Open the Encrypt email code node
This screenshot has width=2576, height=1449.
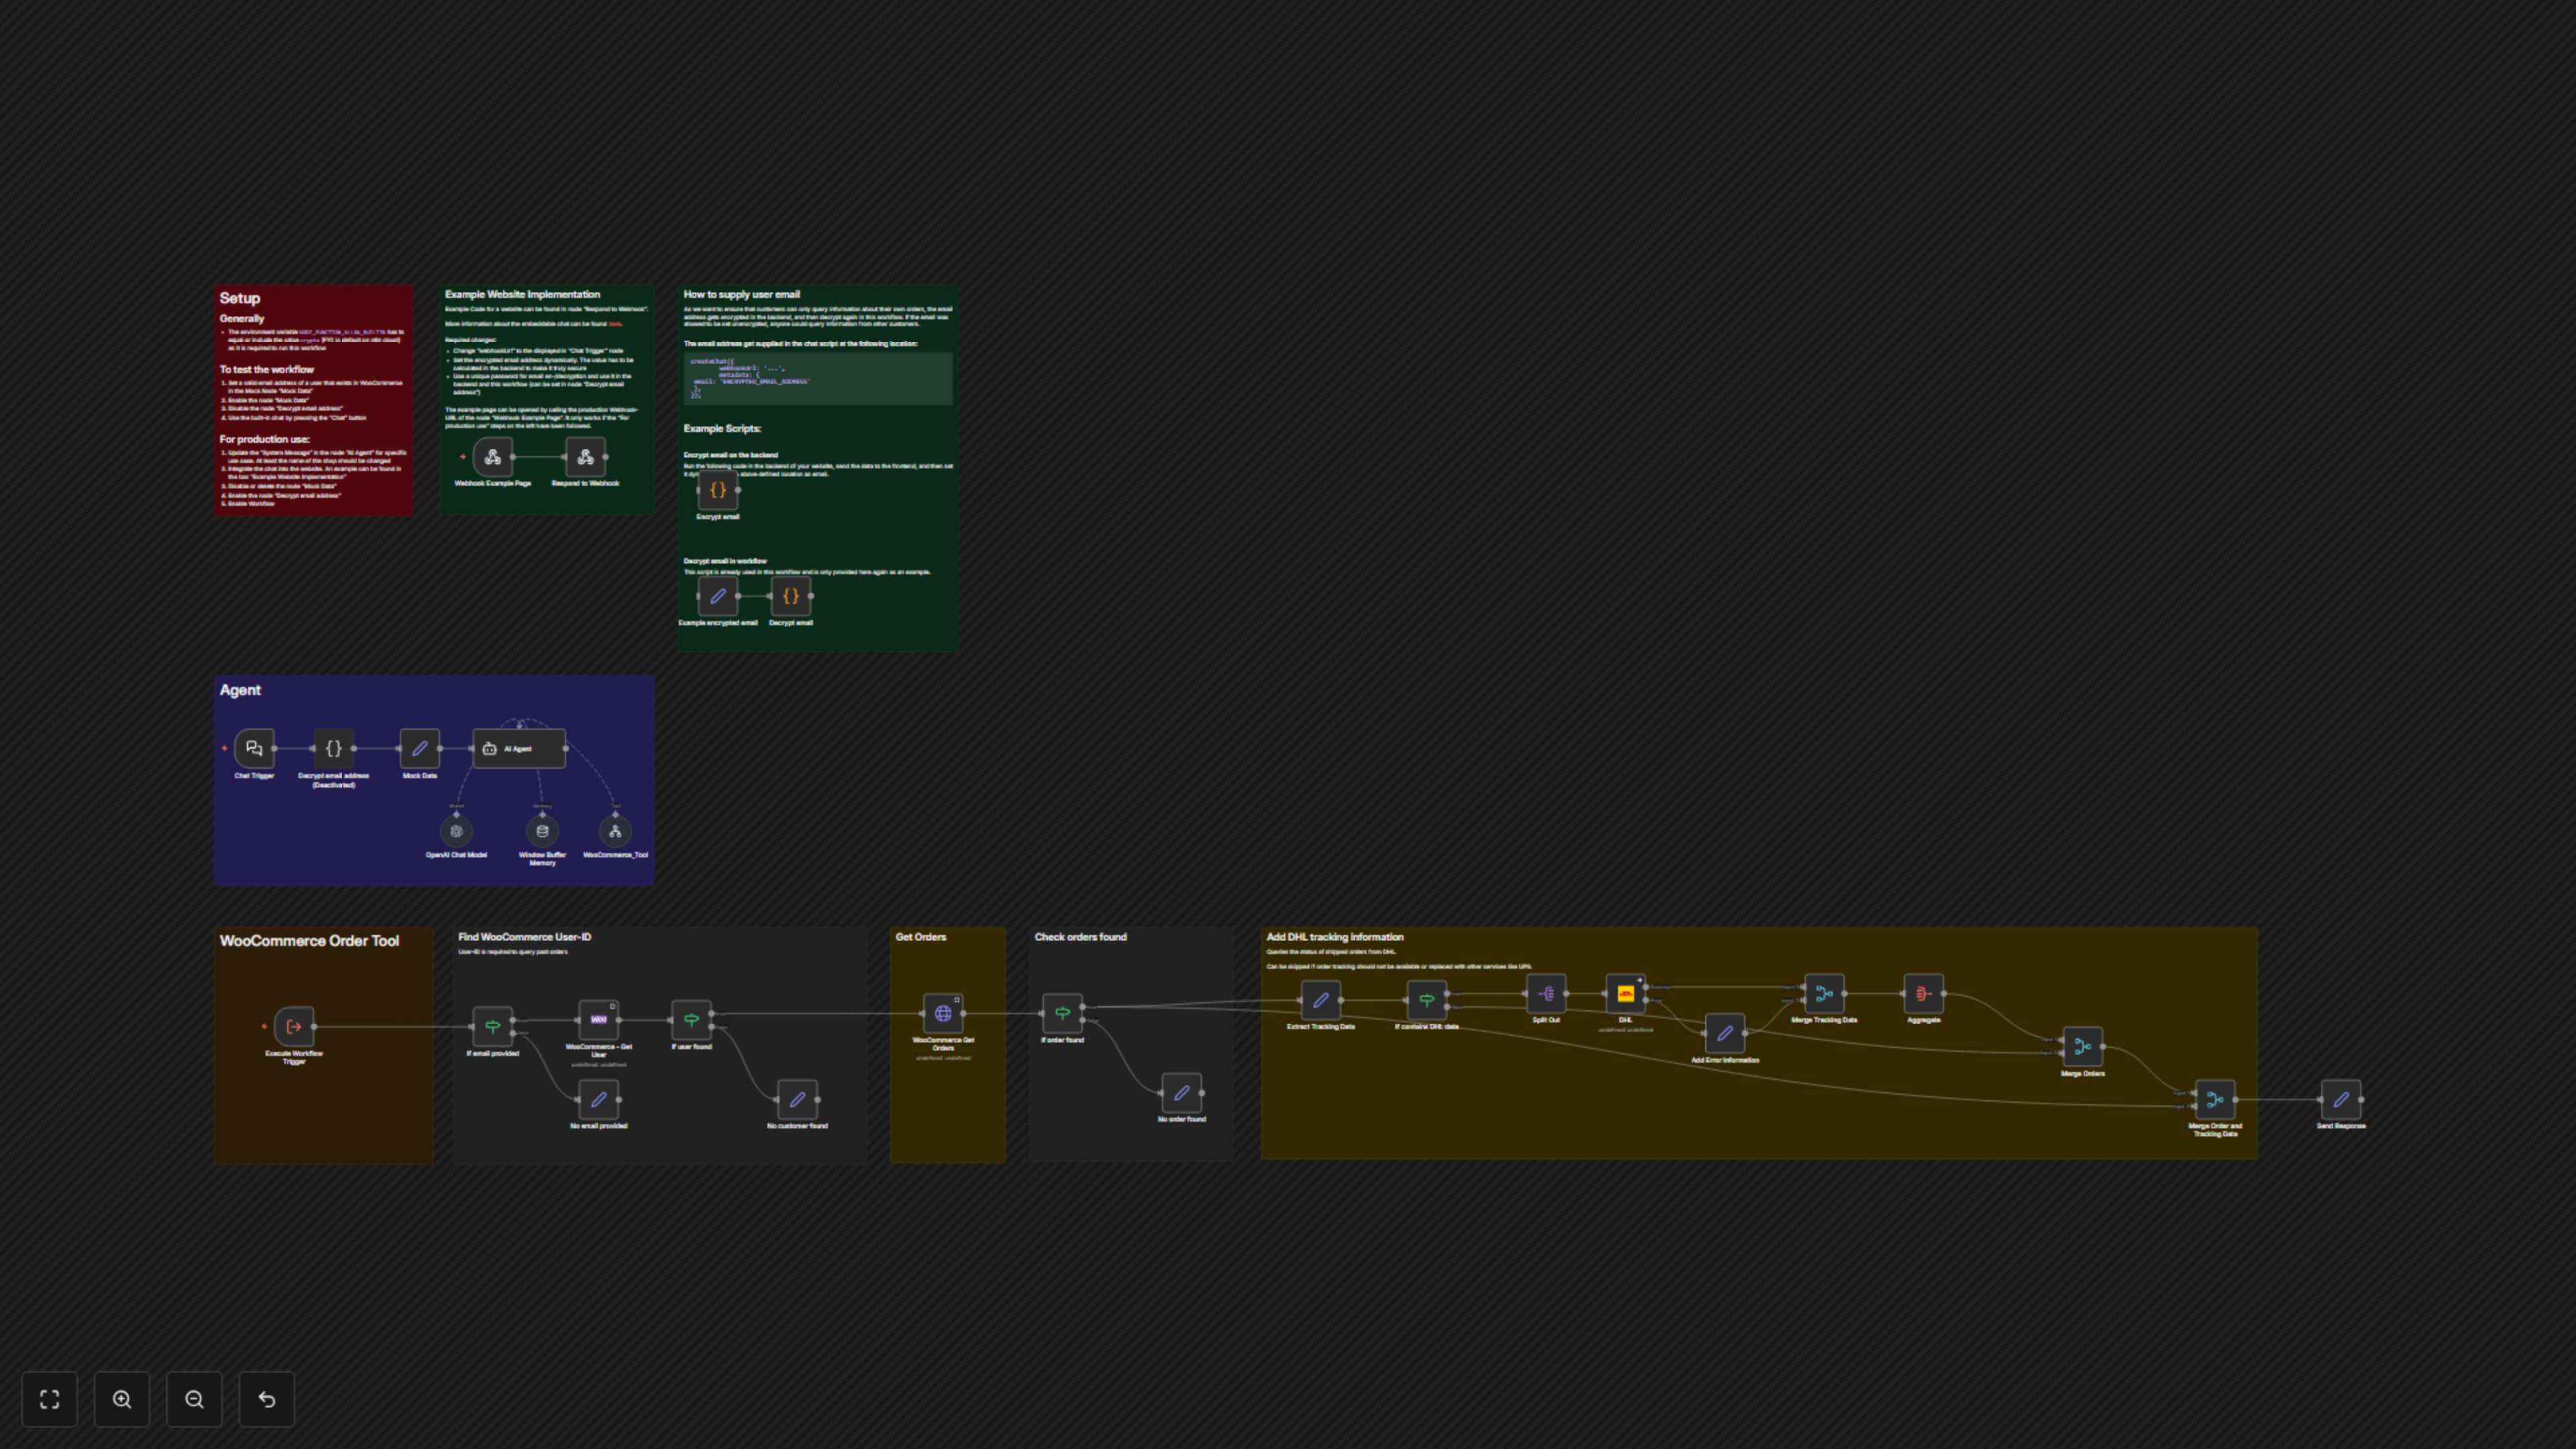click(718, 490)
